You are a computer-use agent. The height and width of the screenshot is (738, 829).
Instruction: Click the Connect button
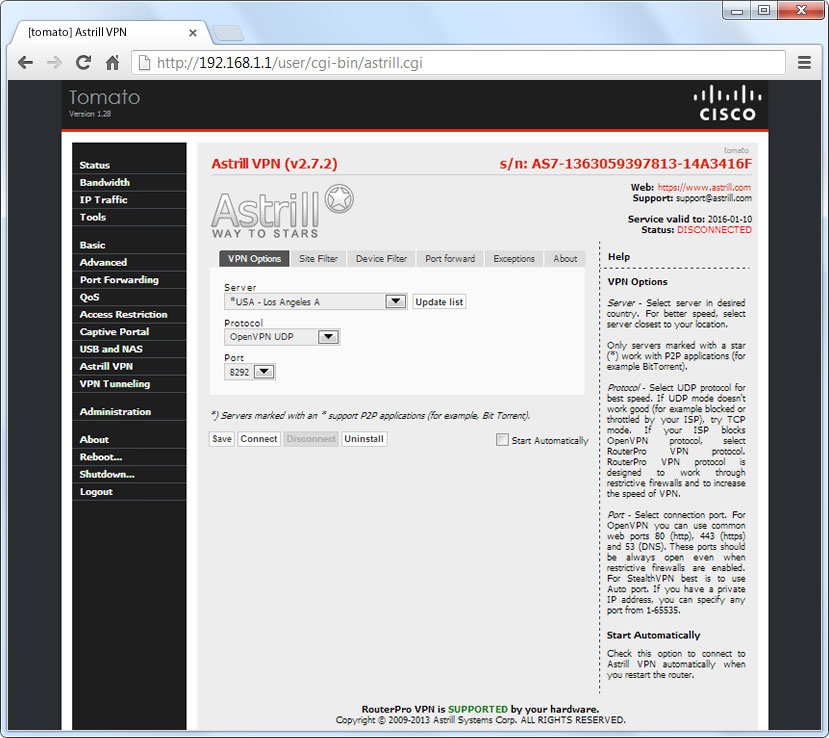coord(259,439)
